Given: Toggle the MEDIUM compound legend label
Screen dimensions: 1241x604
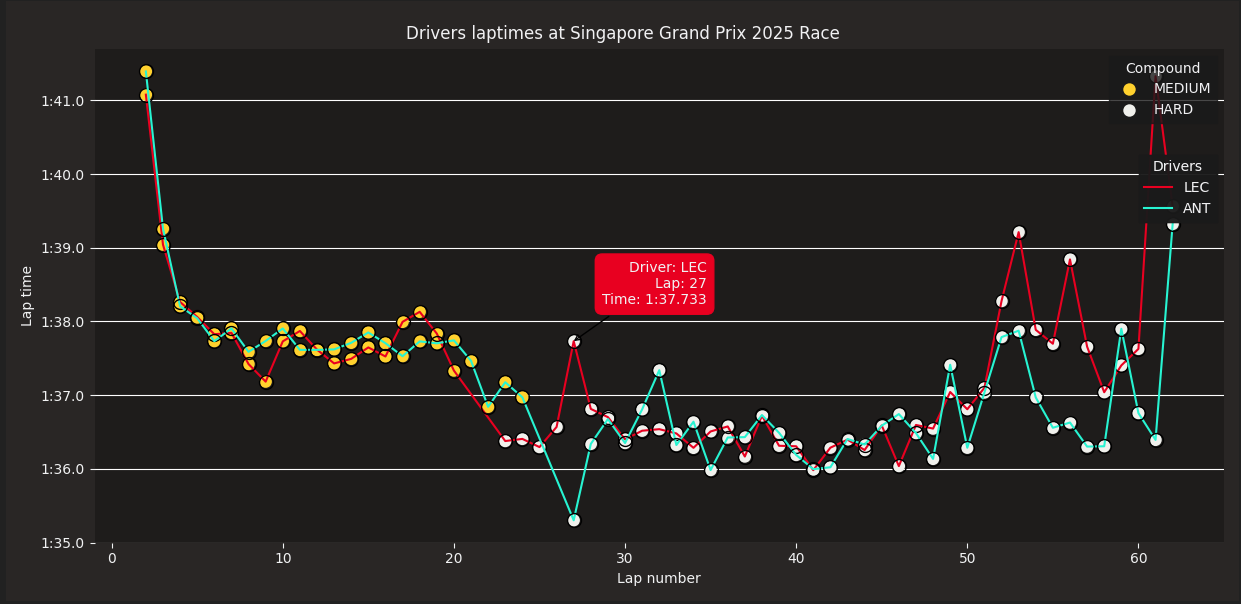Looking at the screenshot, I should coord(1181,89).
